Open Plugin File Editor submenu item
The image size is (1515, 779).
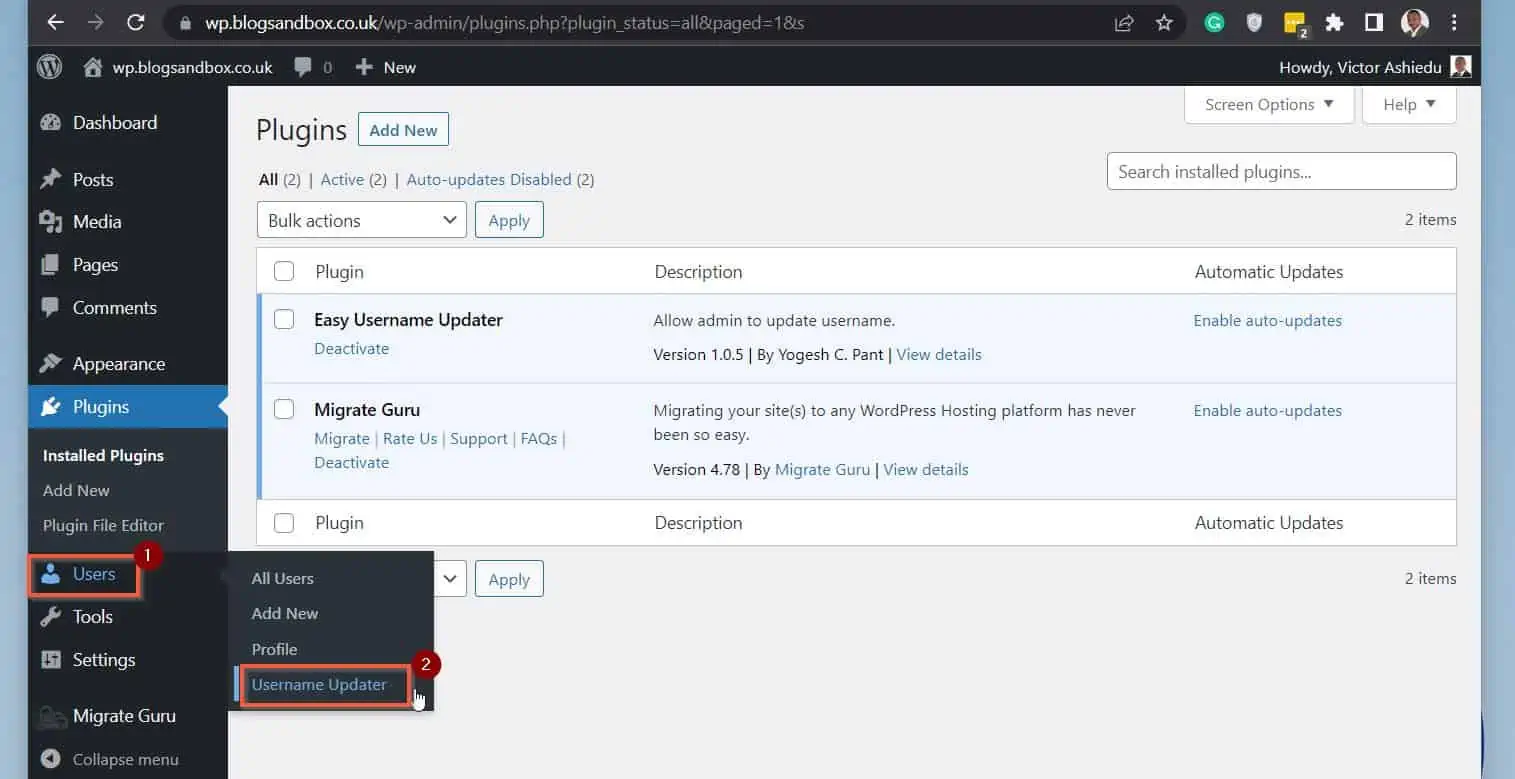[103, 525]
